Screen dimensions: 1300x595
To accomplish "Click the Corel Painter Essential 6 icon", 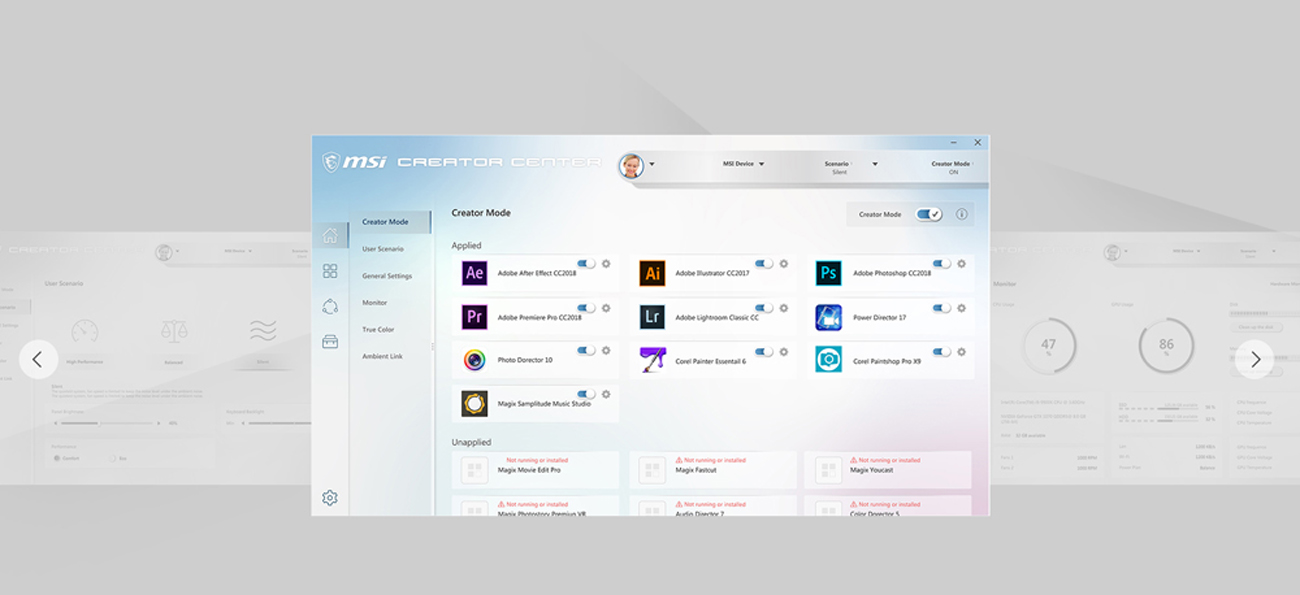I will (652, 360).
